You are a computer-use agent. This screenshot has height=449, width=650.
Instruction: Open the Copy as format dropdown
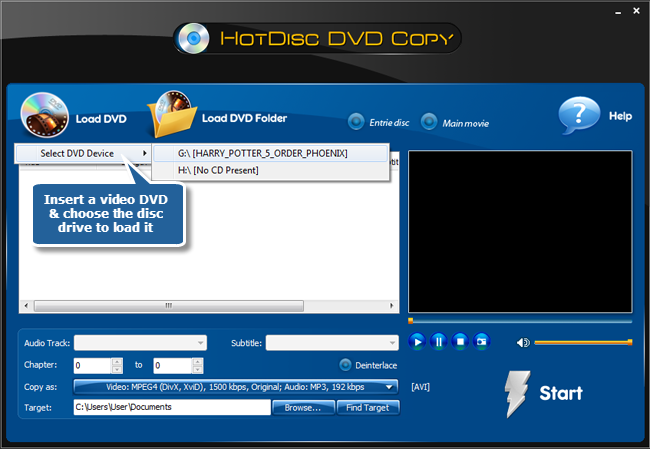(235, 387)
